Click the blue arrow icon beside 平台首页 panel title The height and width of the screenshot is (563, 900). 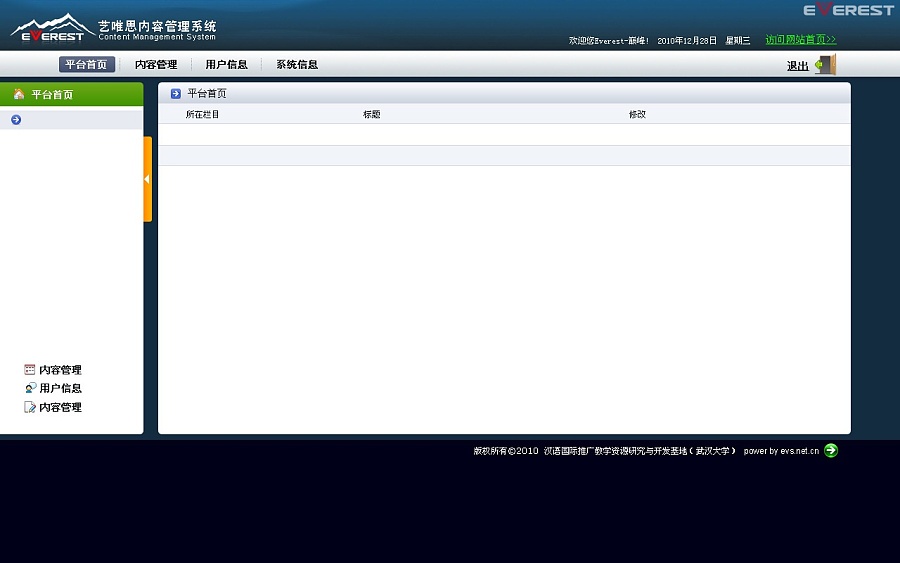tap(176, 94)
